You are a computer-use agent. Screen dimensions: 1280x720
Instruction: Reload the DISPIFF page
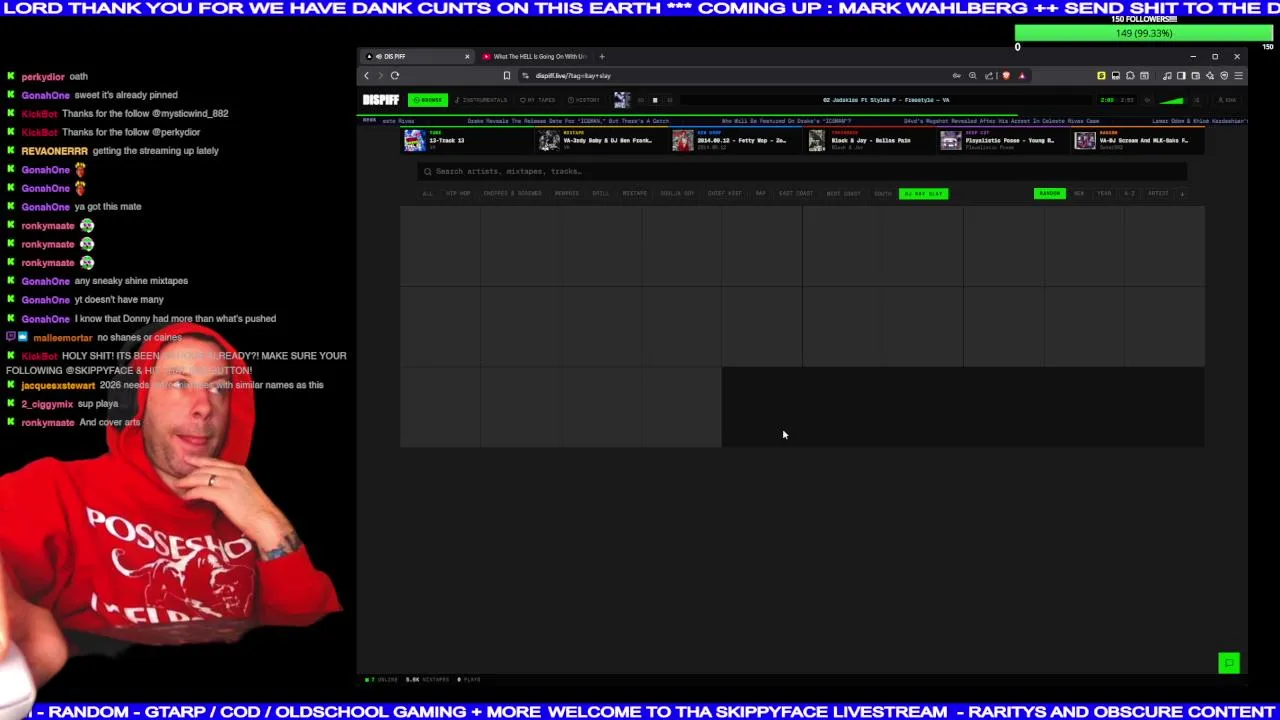(395, 76)
